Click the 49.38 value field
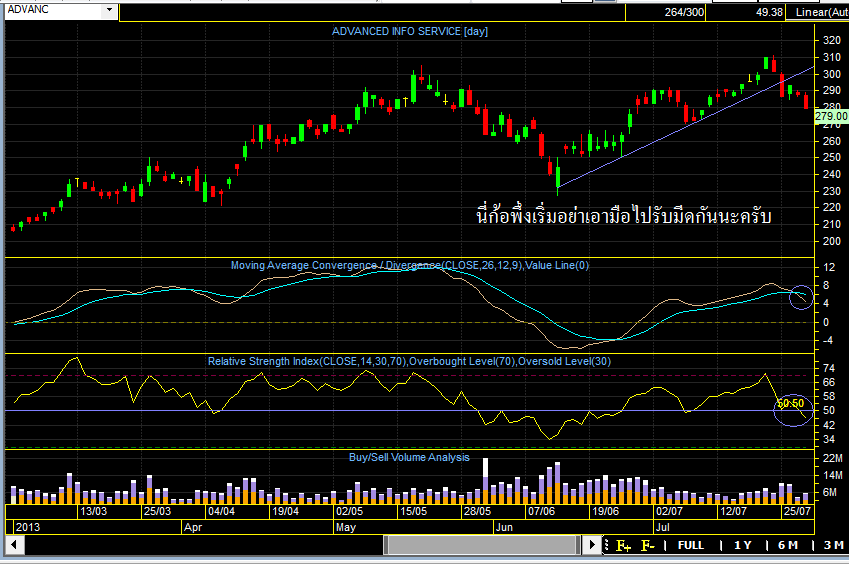849x564 pixels. click(769, 12)
